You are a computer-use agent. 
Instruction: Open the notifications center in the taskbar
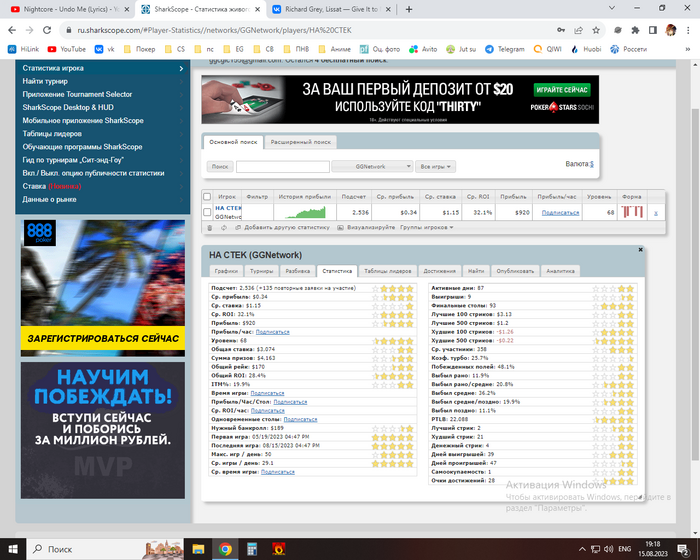coord(683,549)
